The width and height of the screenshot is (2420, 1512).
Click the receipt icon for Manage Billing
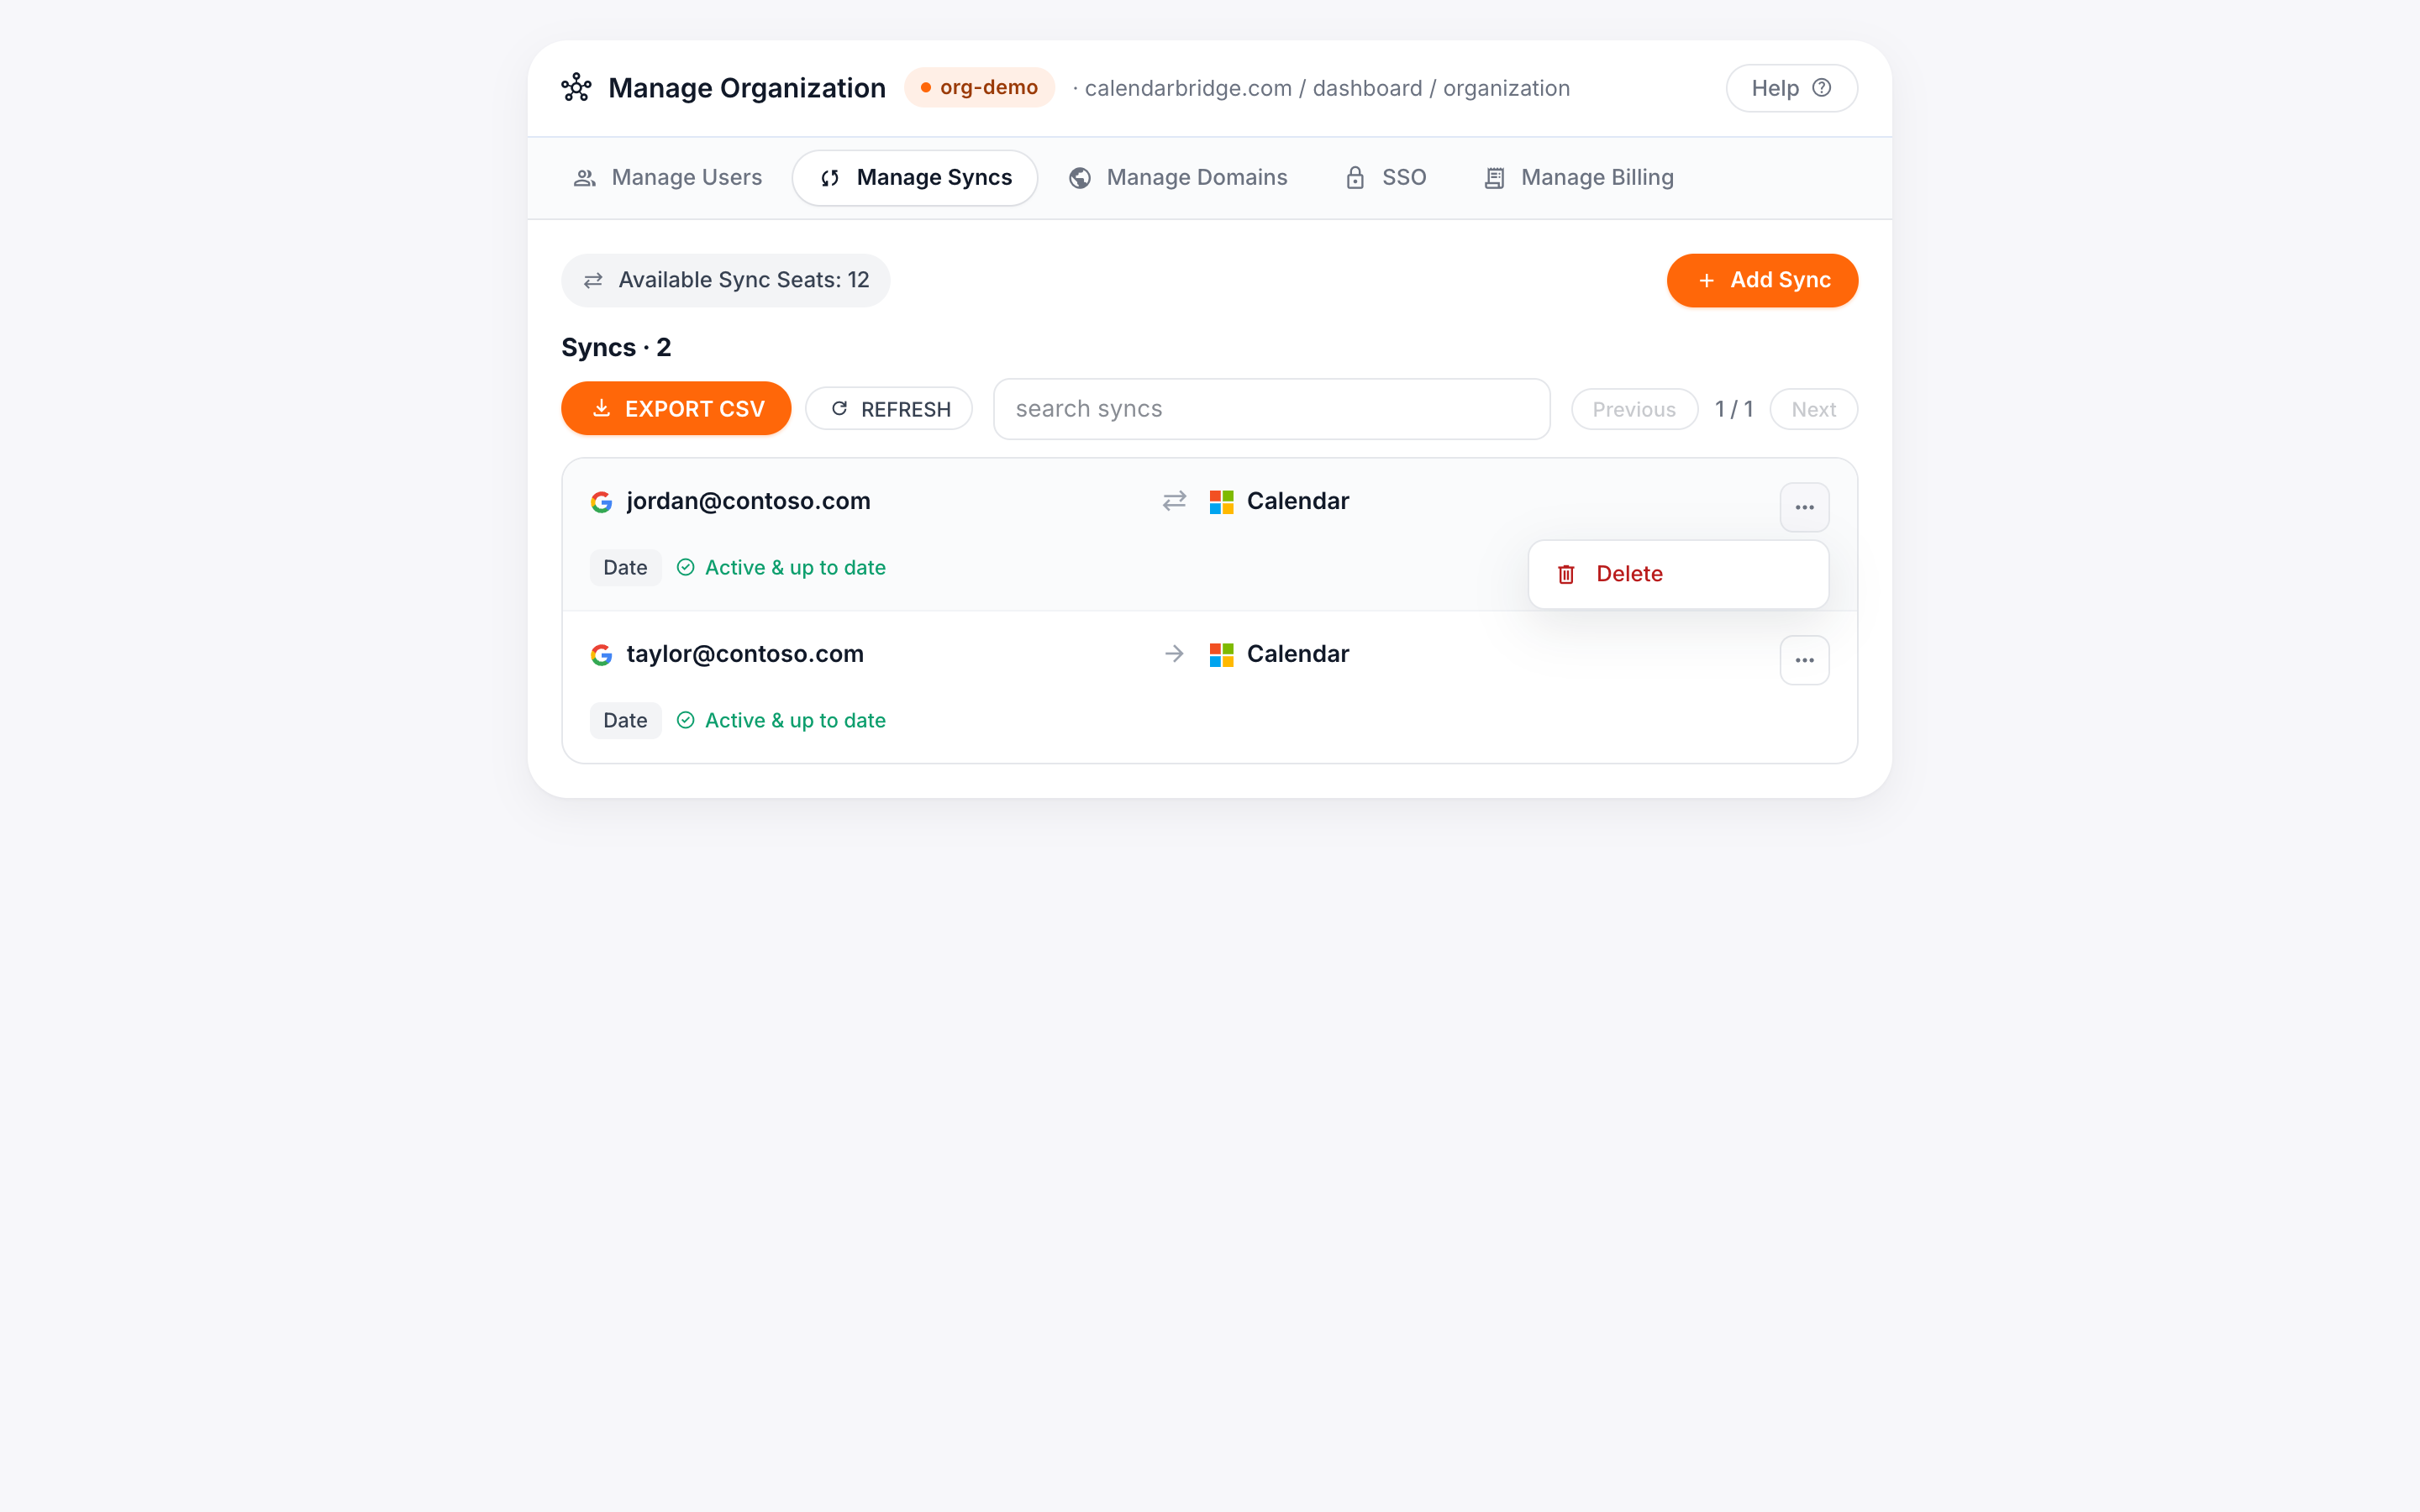(1494, 178)
